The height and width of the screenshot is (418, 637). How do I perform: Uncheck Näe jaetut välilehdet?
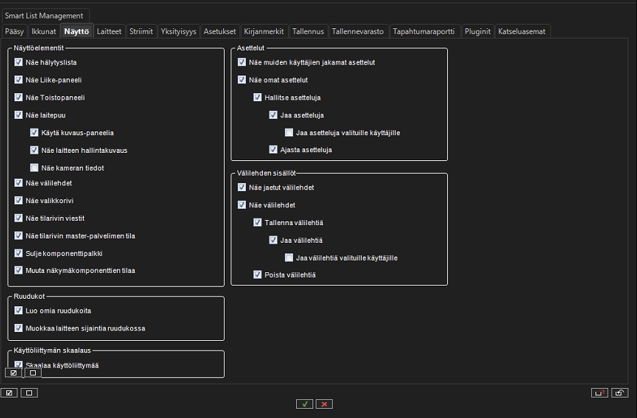pos(242,187)
